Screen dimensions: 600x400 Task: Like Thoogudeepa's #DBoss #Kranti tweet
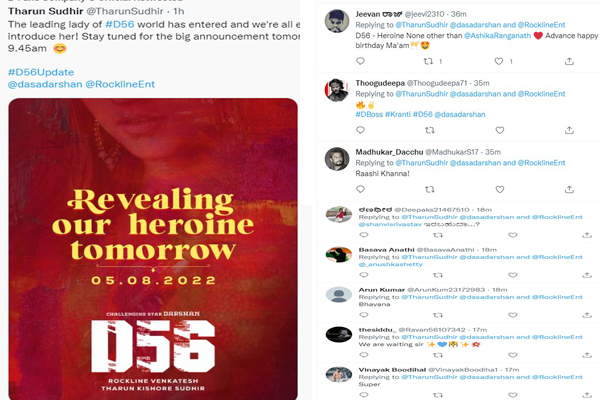[500, 130]
